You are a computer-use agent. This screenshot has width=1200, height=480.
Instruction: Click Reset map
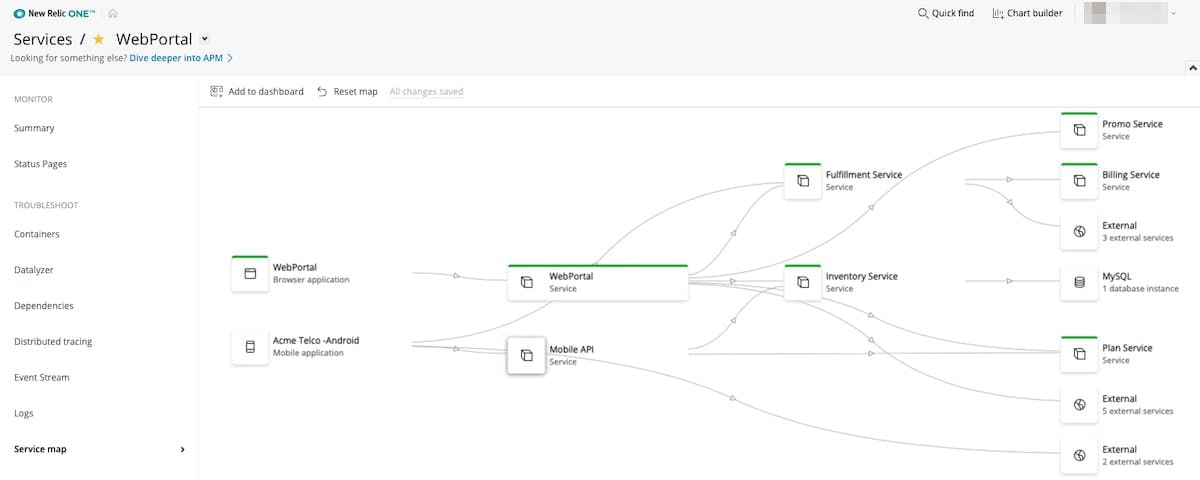tap(347, 91)
